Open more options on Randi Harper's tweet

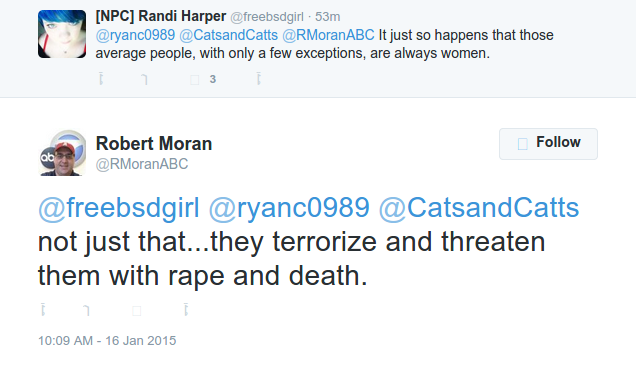258,79
